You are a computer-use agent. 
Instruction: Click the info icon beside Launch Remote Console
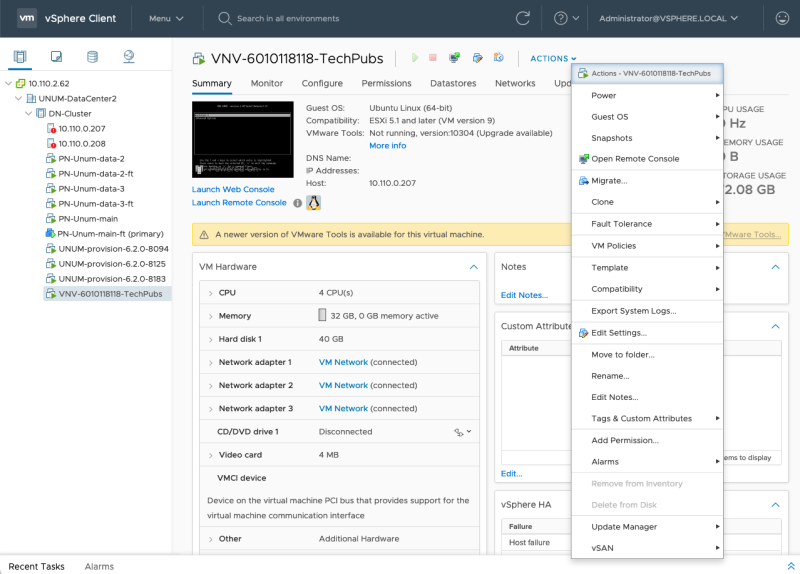tap(297, 203)
